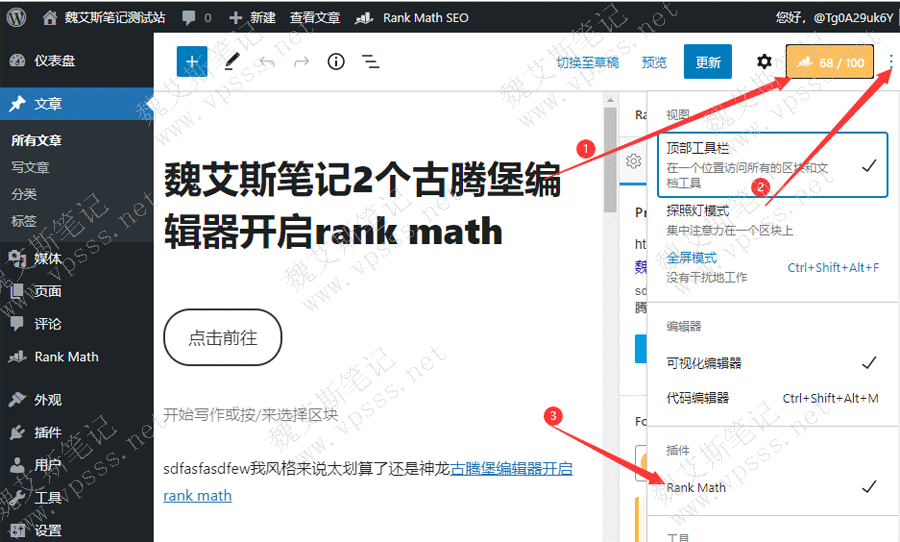The width and height of the screenshot is (900, 542).
Task: Undo the last editor change
Action: coord(267,61)
